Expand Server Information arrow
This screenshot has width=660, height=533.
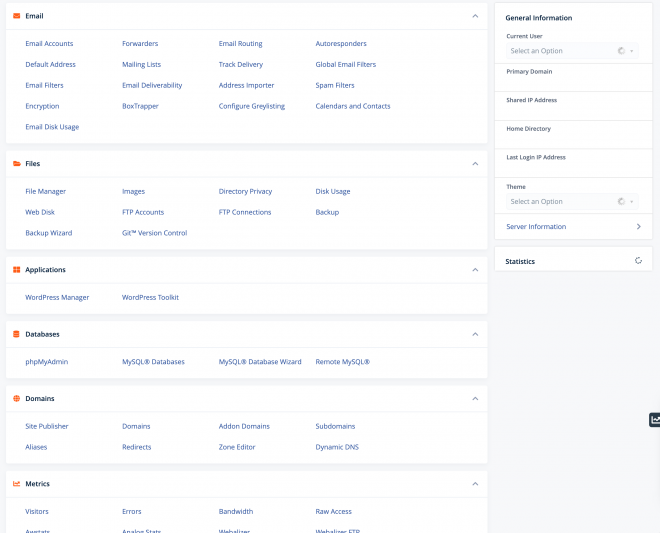639,227
